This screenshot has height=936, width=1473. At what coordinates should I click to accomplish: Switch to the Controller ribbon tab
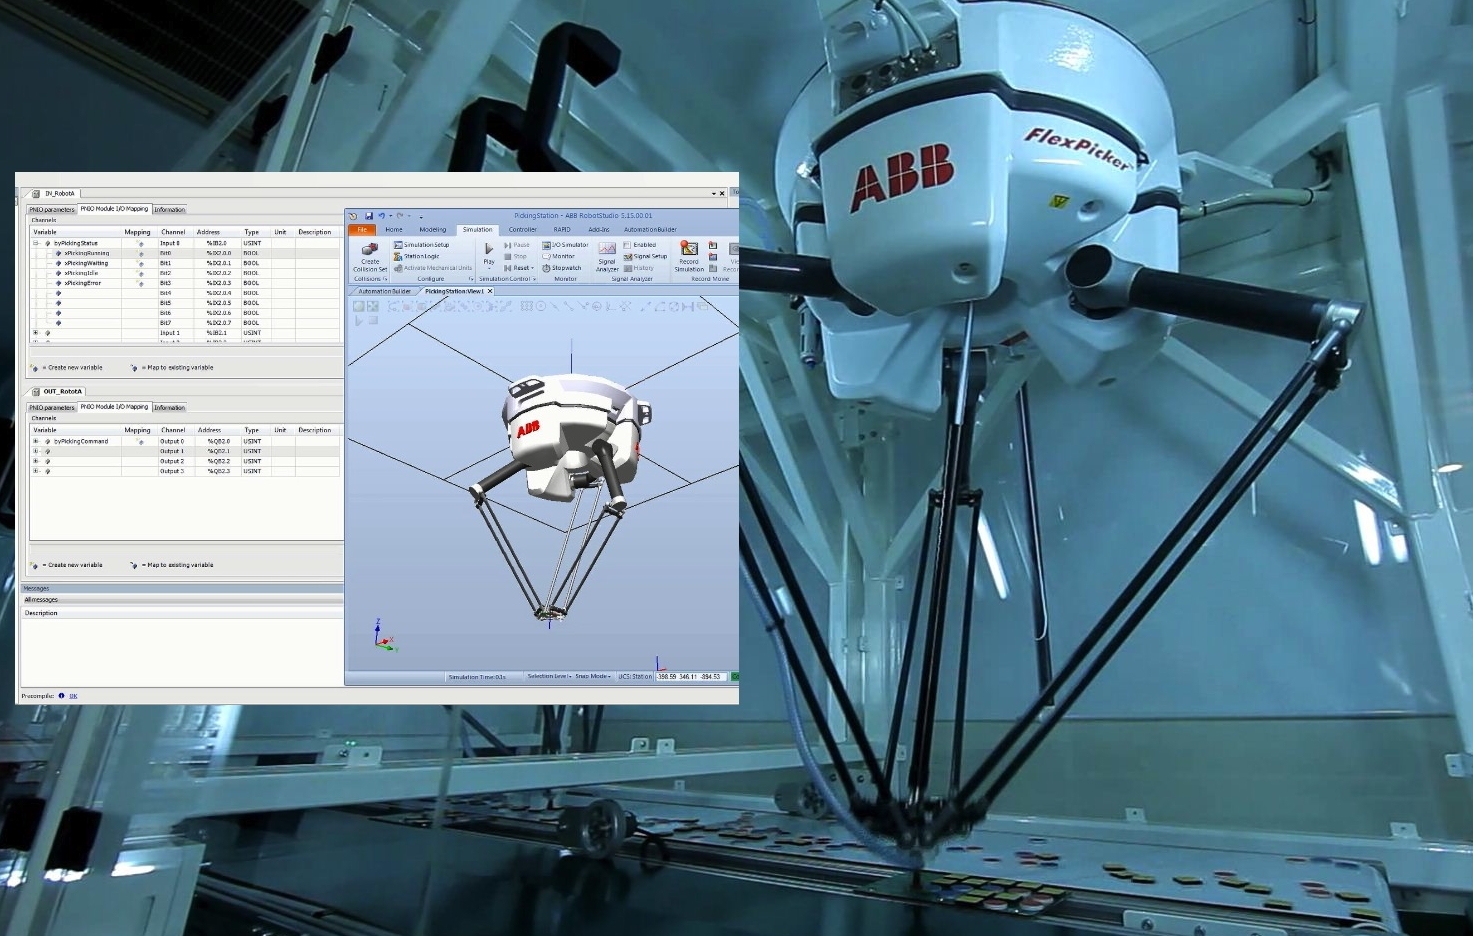click(x=522, y=230)
